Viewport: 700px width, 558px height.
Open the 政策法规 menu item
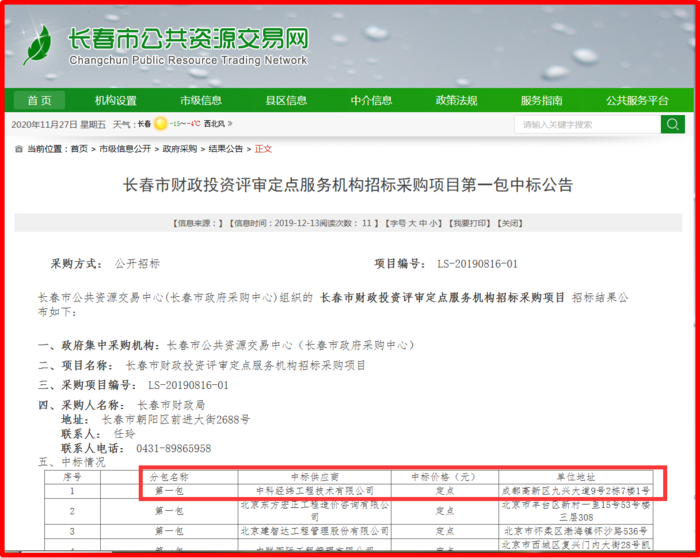coord(456,100)
